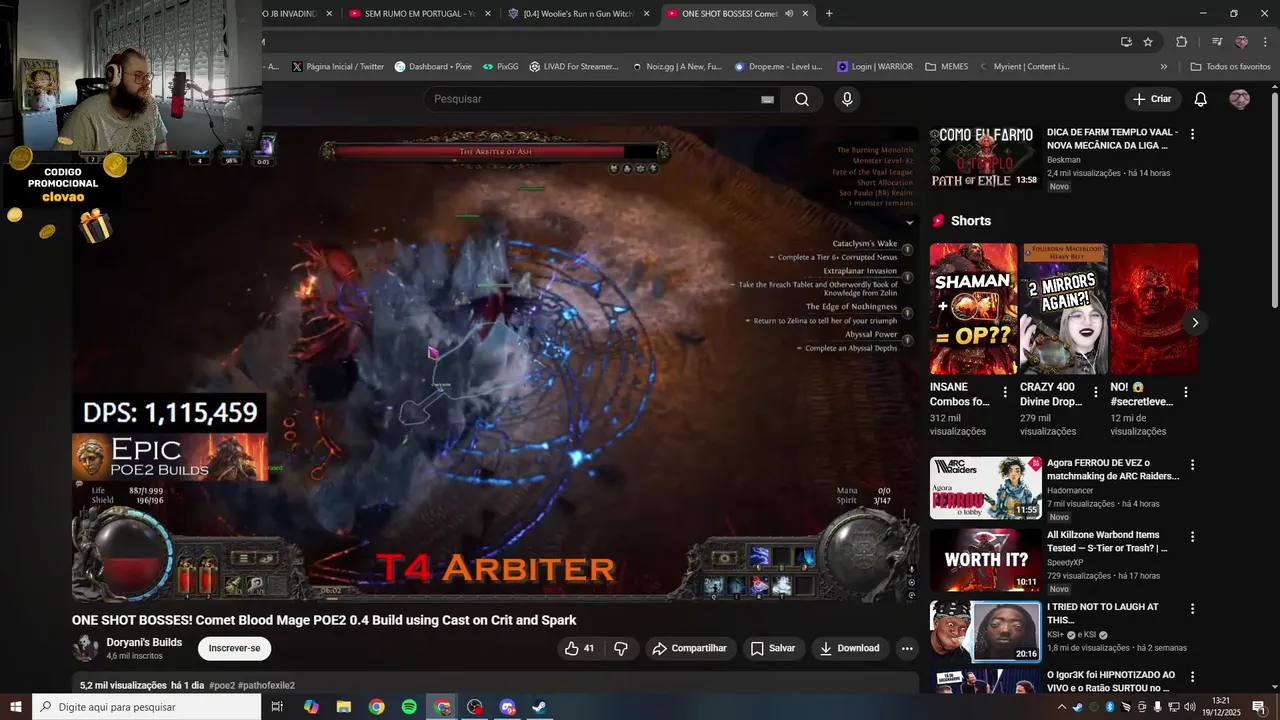1280x720 pixels.
Task: Open Chrome media controls icon
Action: pos(1217,42)
